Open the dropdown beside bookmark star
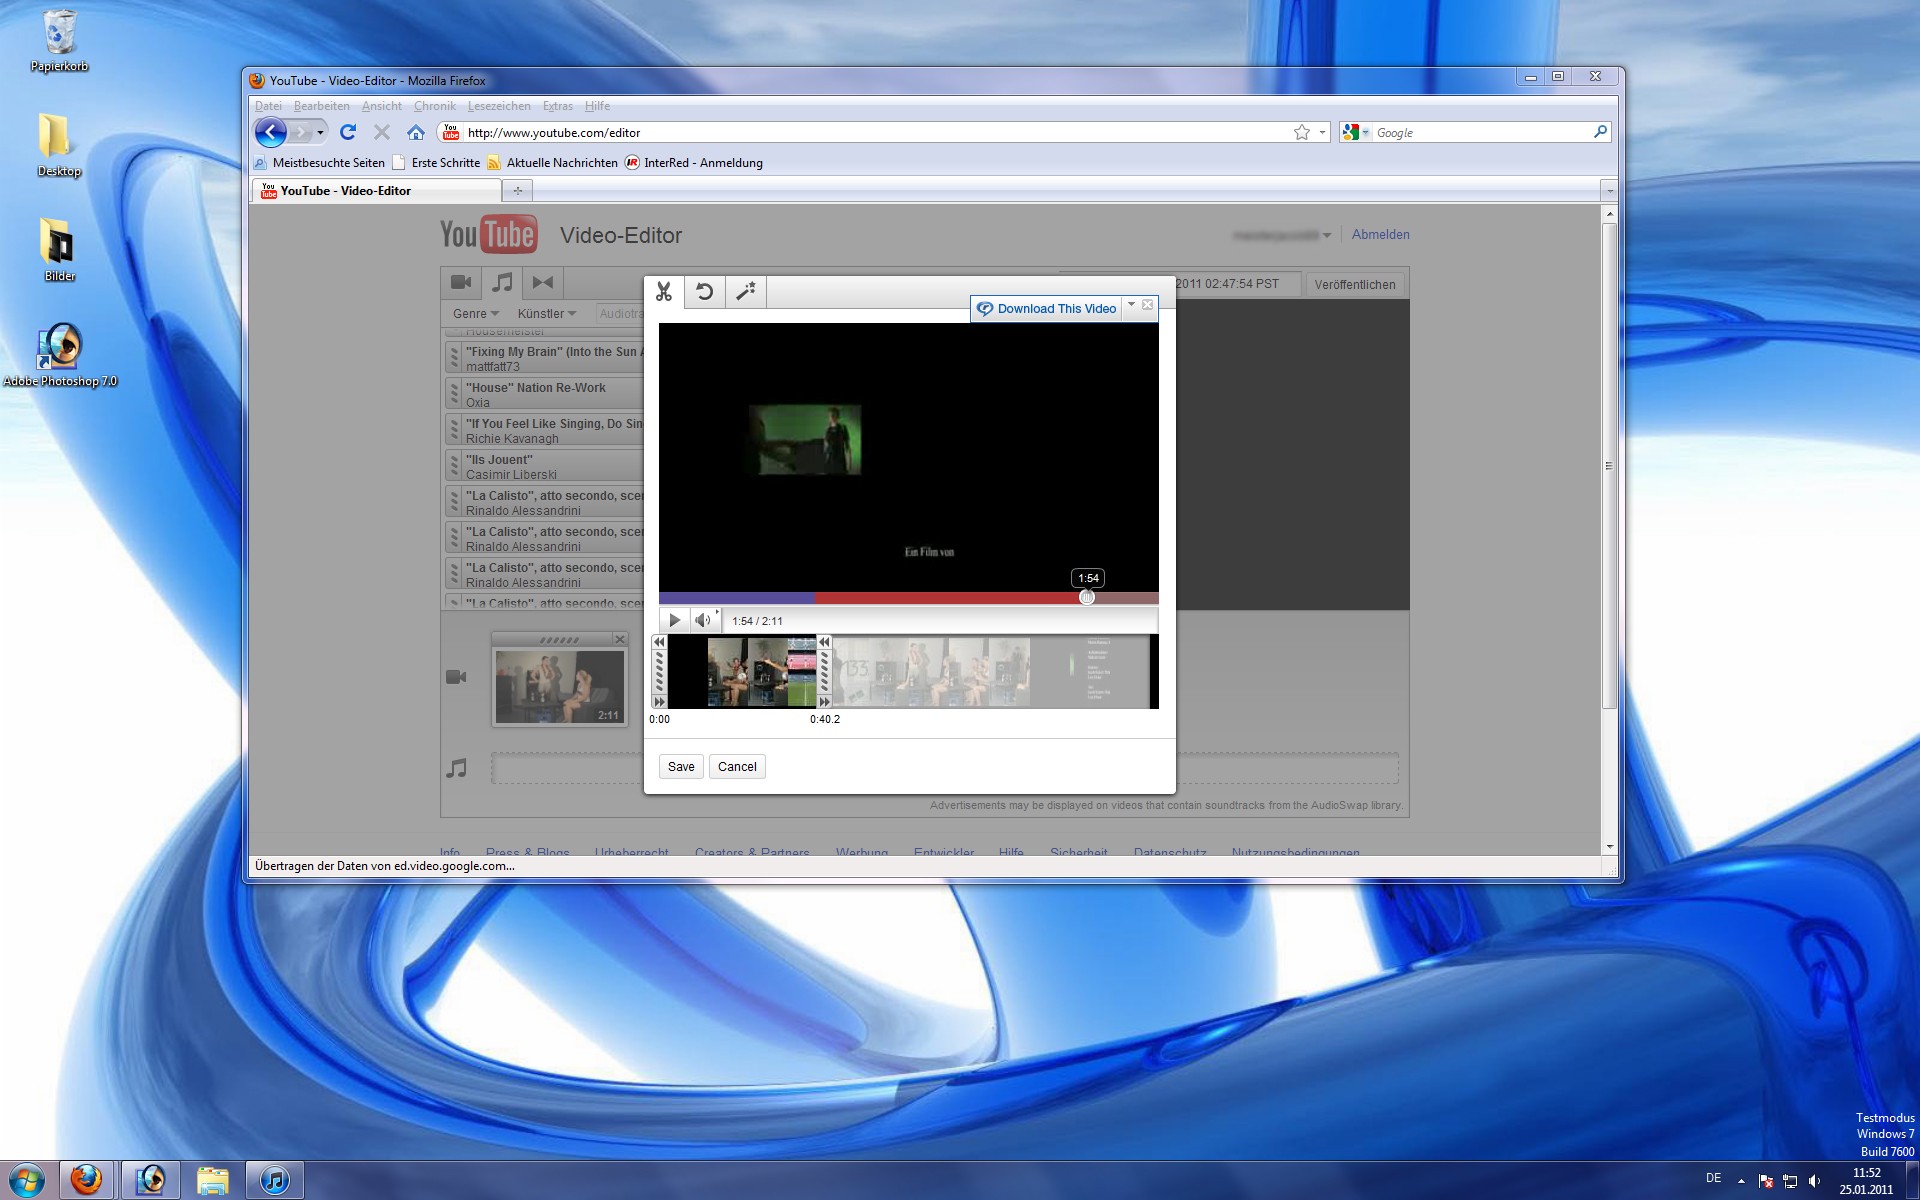 pos(1322,132)
